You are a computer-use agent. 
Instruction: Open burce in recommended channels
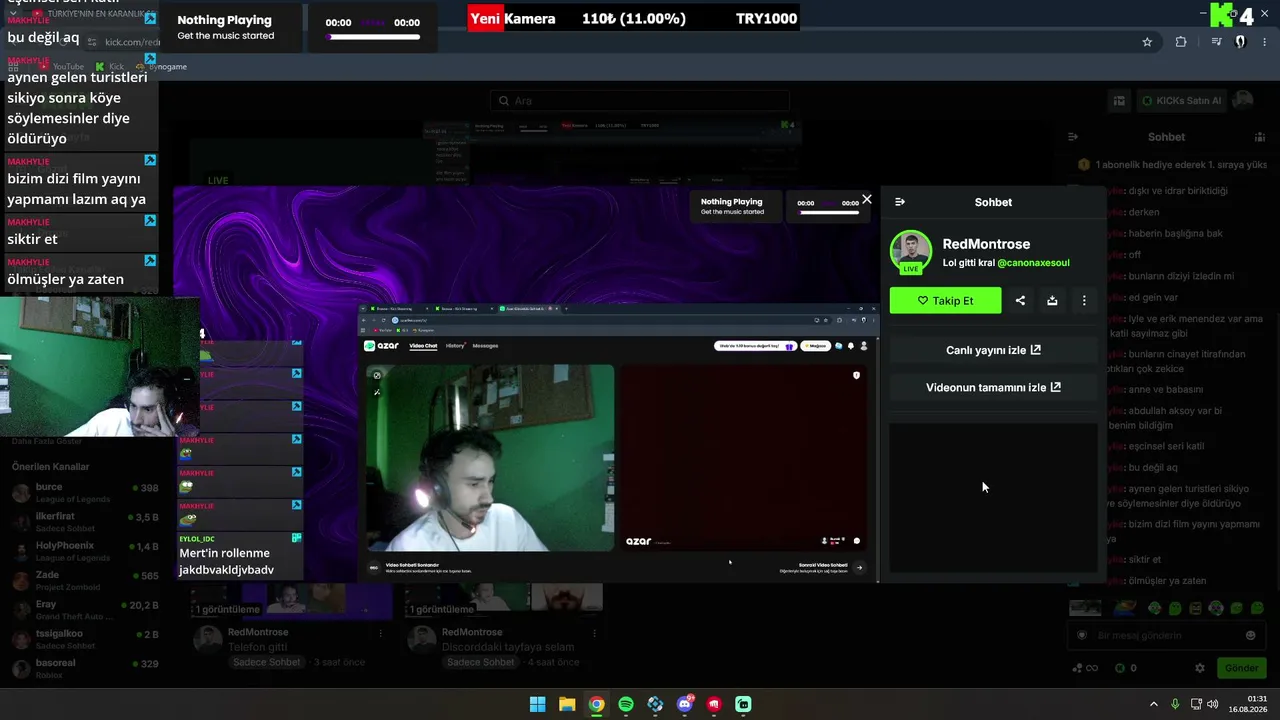pyautogui.click(x=85, y=493)
